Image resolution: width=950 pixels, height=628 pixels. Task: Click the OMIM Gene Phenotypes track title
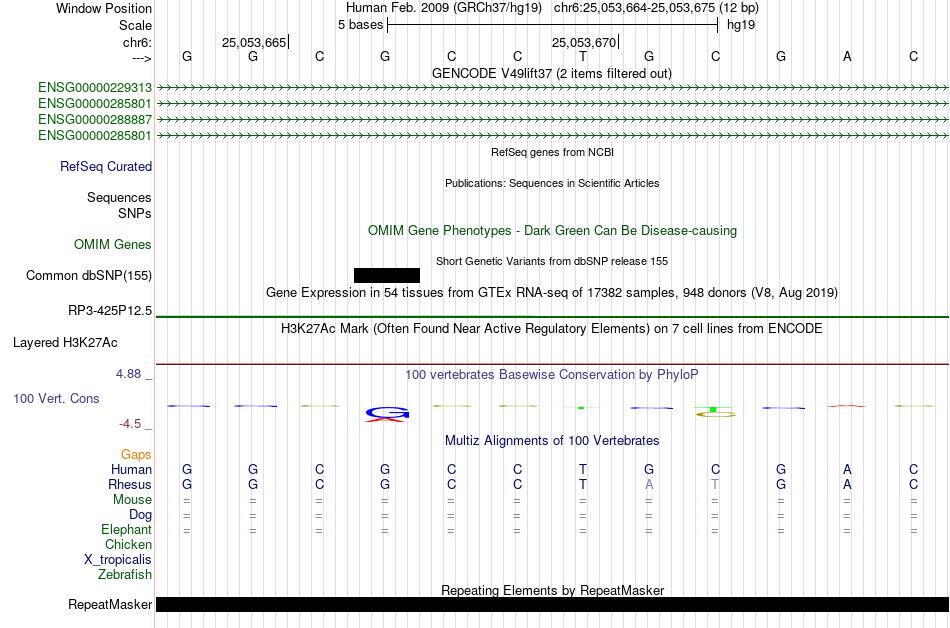[553, 231]
